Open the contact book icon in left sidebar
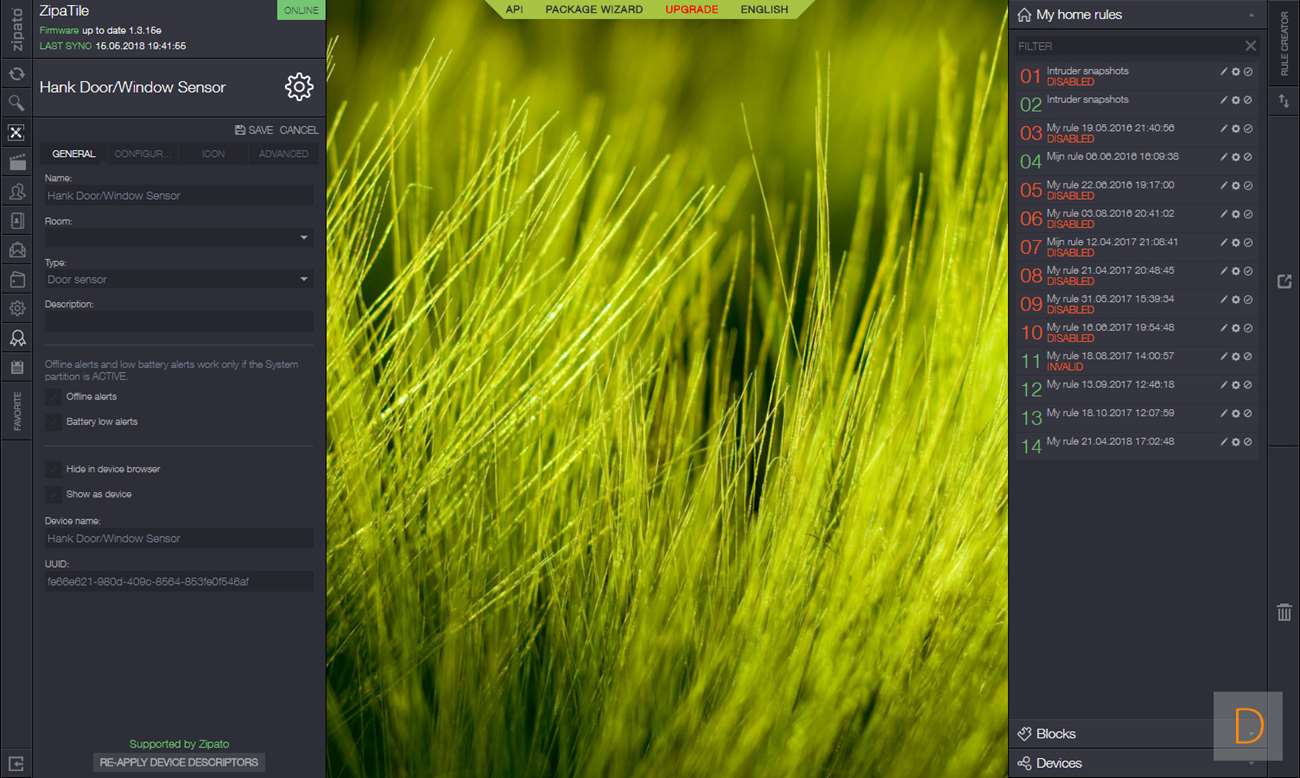Image resolution: width=1300 pixels, height=778 pixels. 17,221
